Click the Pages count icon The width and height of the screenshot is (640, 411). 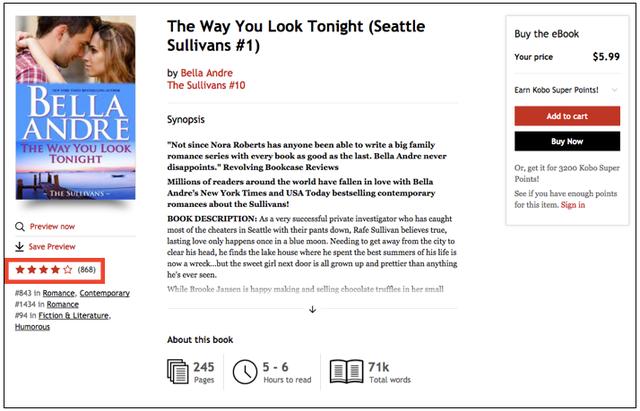[177, 372]
